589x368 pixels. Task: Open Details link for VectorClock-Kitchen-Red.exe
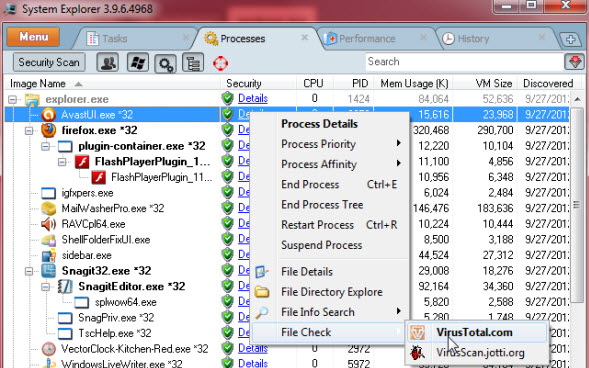pyautogui.click(x=253, y=348)
